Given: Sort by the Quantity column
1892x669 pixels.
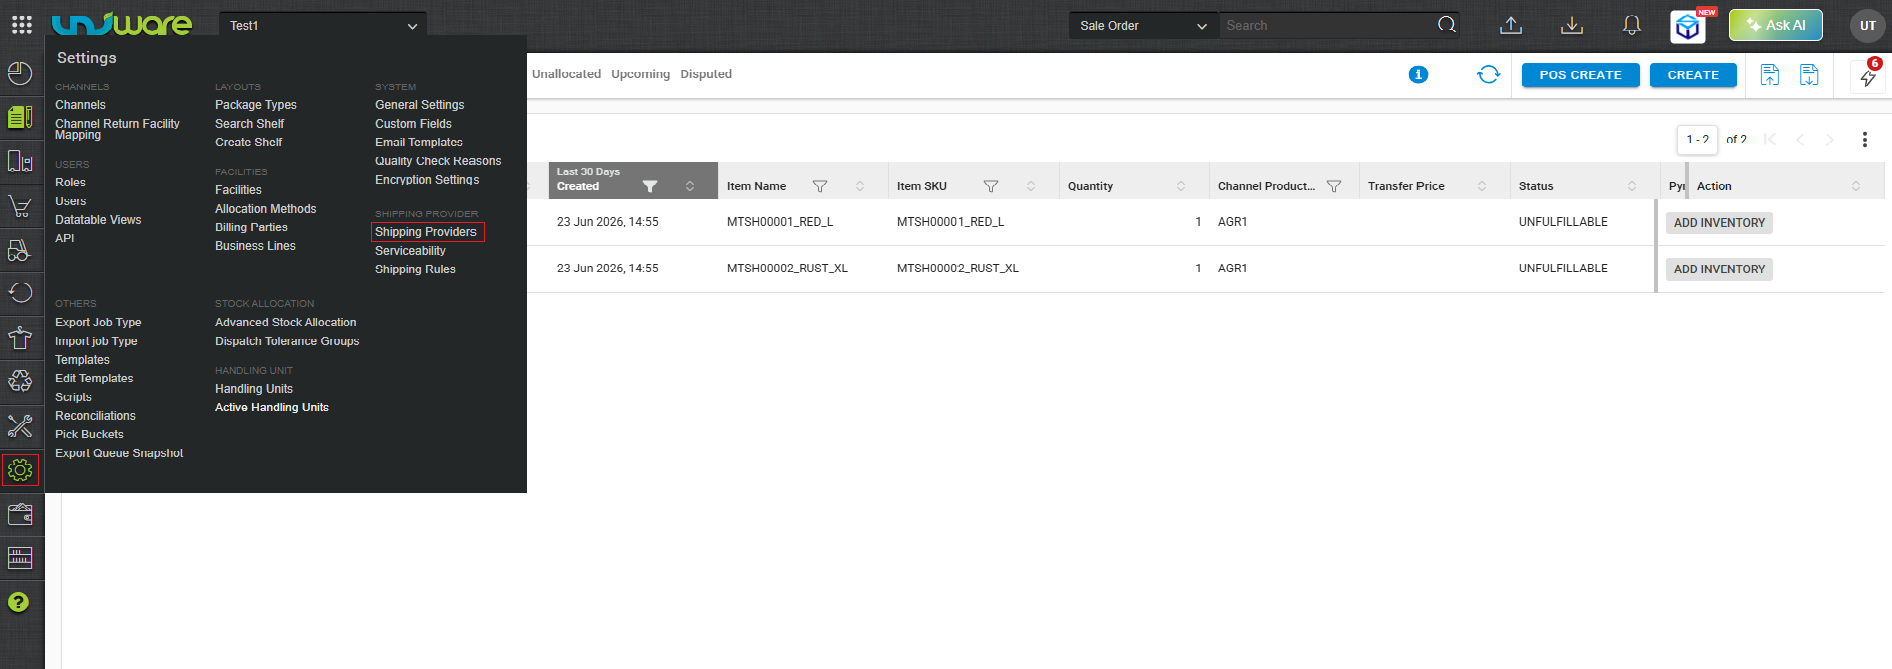Looking at the screenshot, I should (x=1181, y=186).
